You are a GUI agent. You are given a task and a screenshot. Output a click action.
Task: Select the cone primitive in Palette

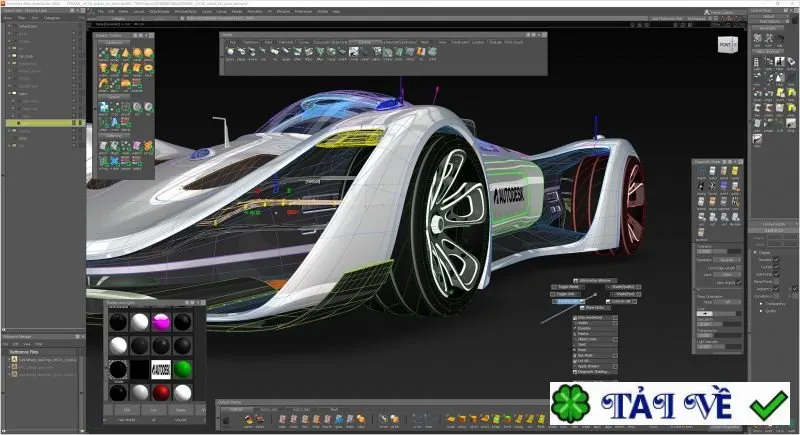(126, 53)
